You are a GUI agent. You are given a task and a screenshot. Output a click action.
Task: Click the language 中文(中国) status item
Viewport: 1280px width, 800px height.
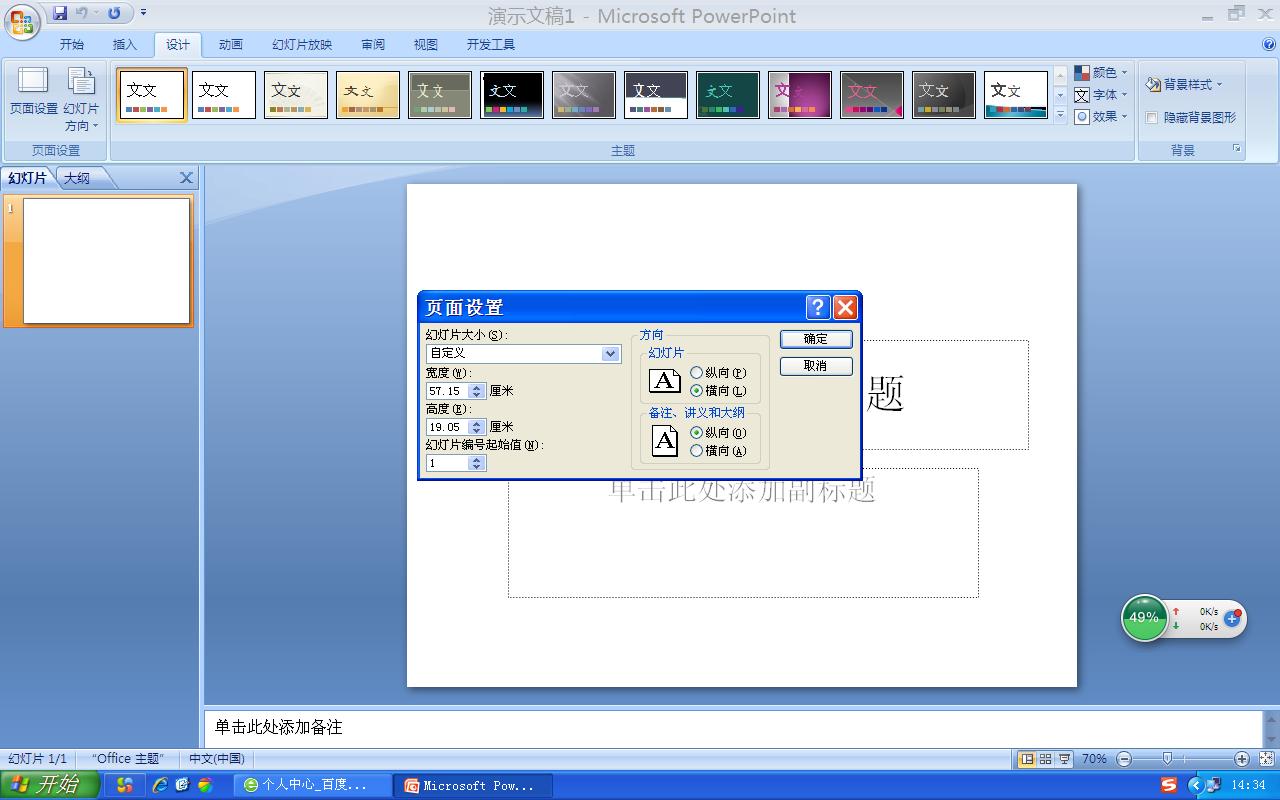point(217,759)
